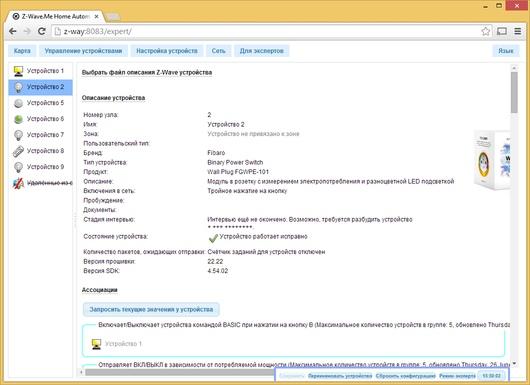Screen dimensions: 530x385
Task: Click the vertical scrollbar thumb
Action: coord(514,92)
